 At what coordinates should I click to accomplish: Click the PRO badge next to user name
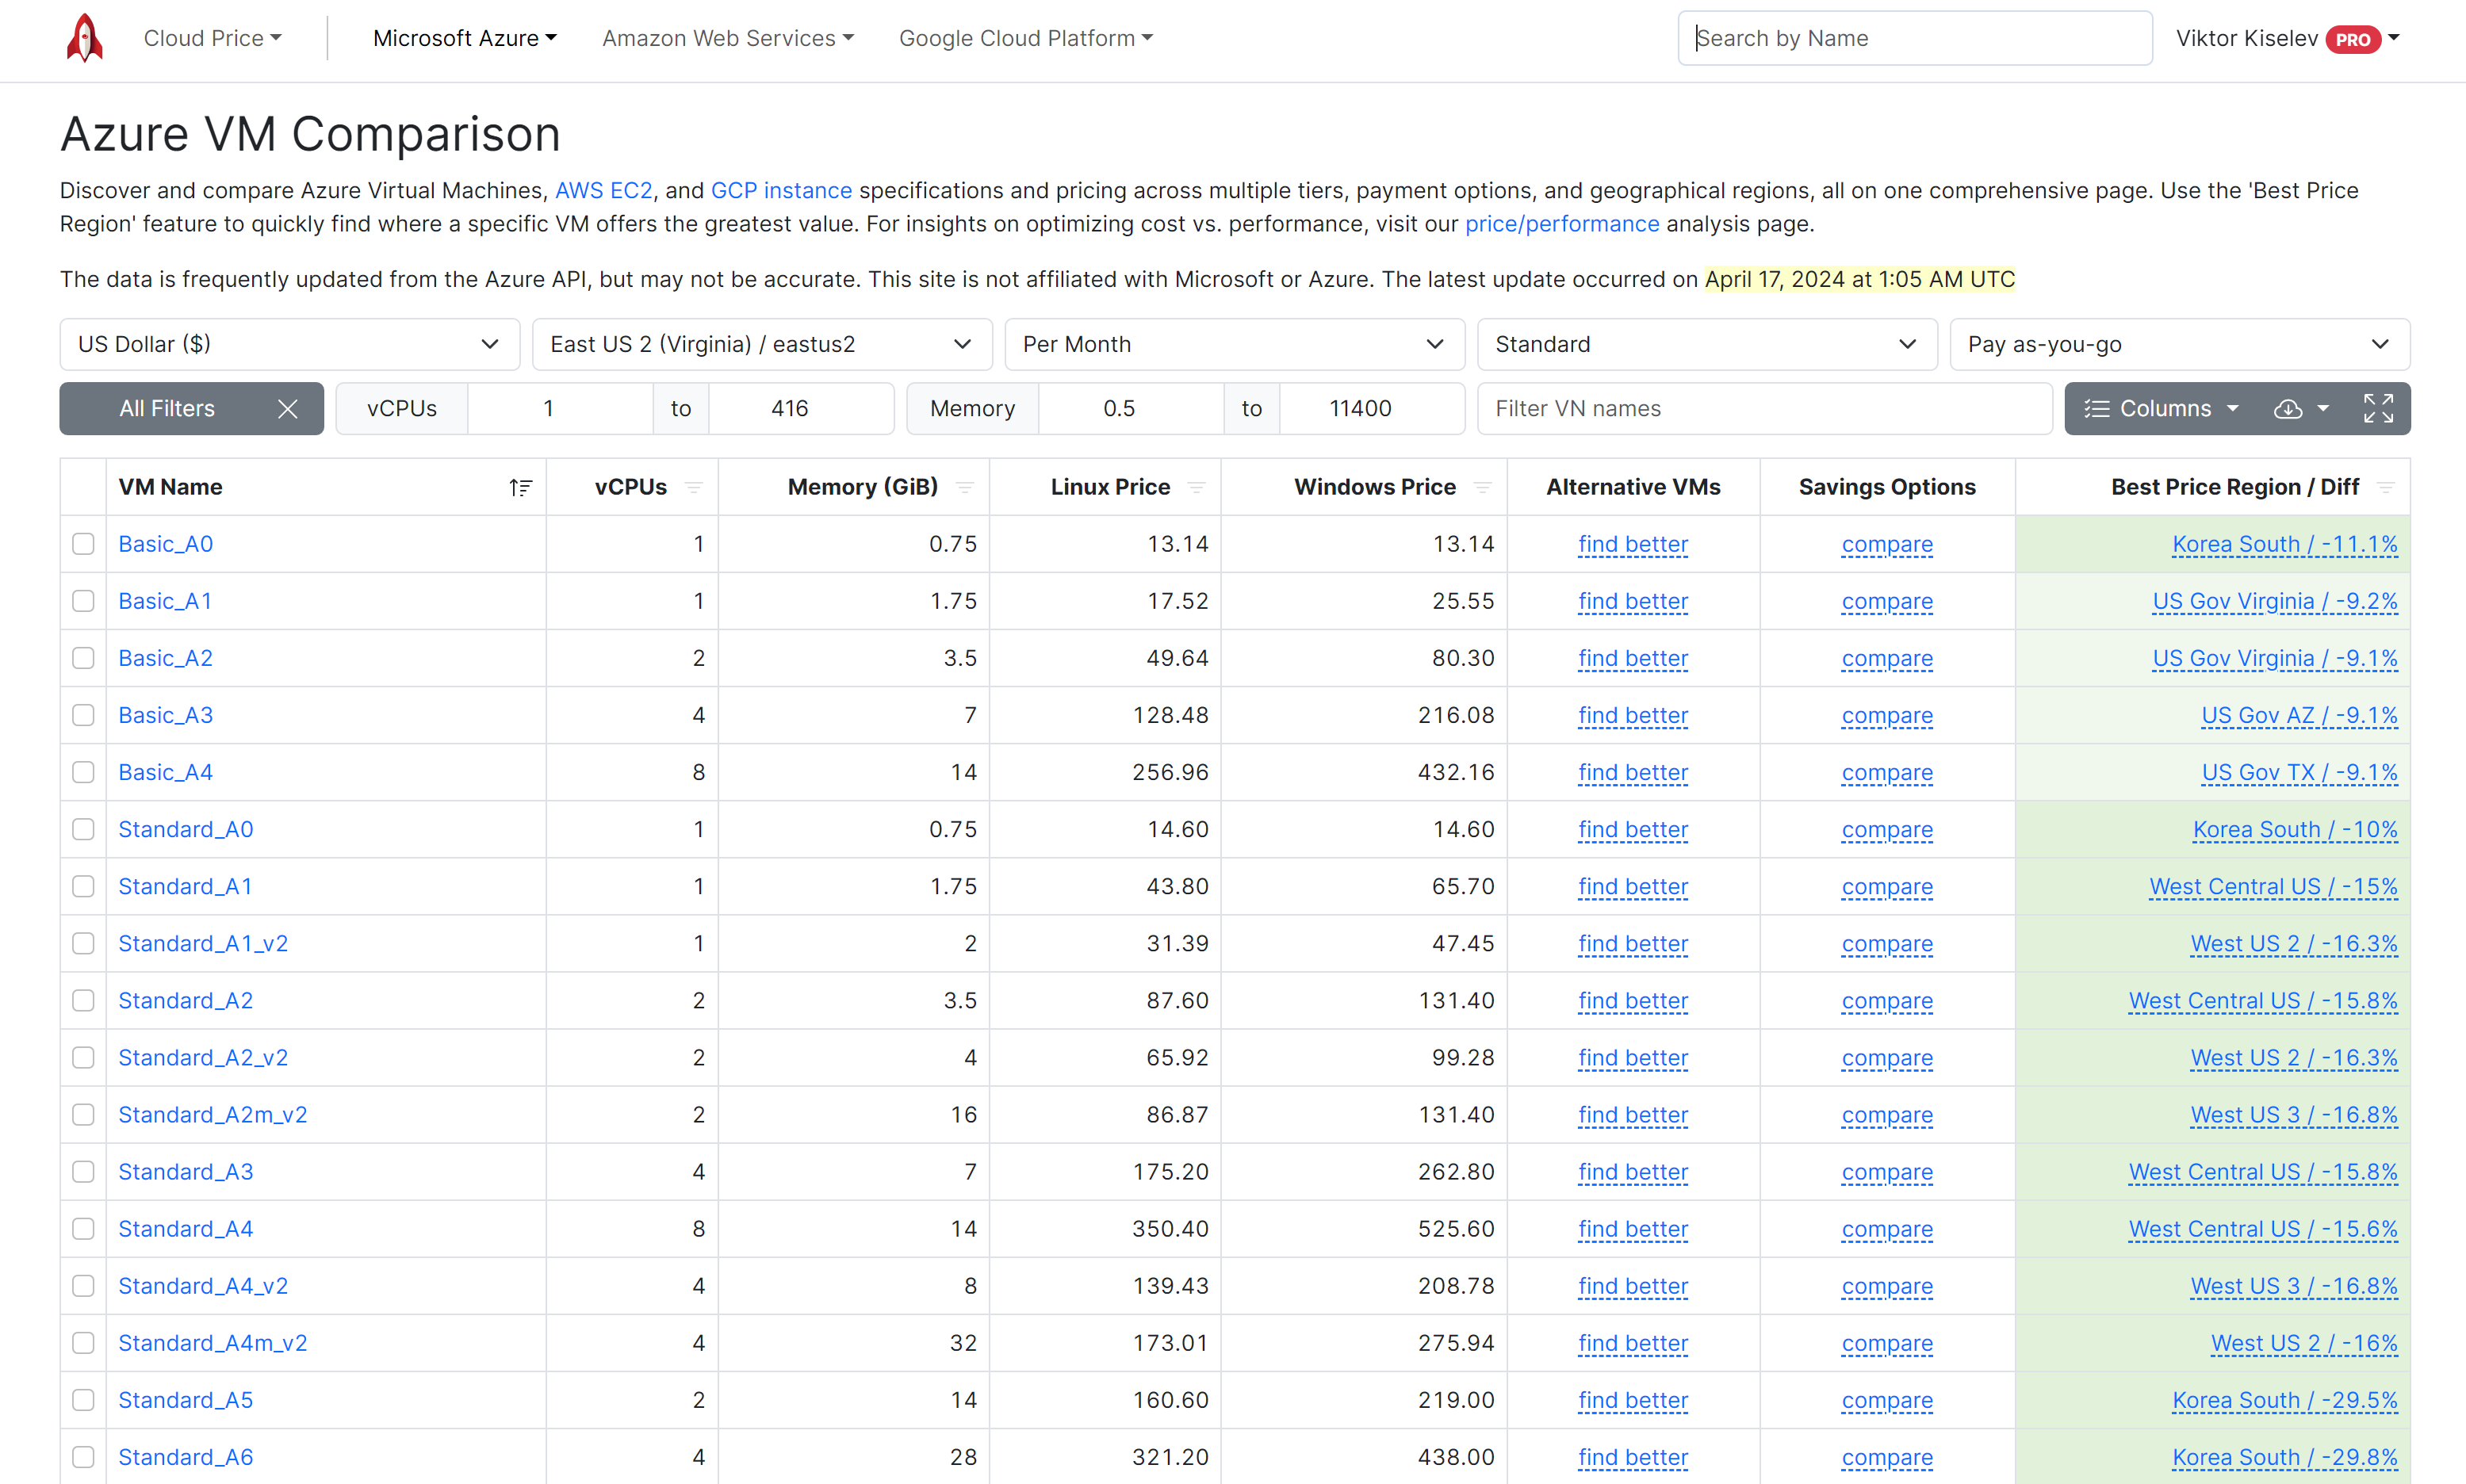2353,39
